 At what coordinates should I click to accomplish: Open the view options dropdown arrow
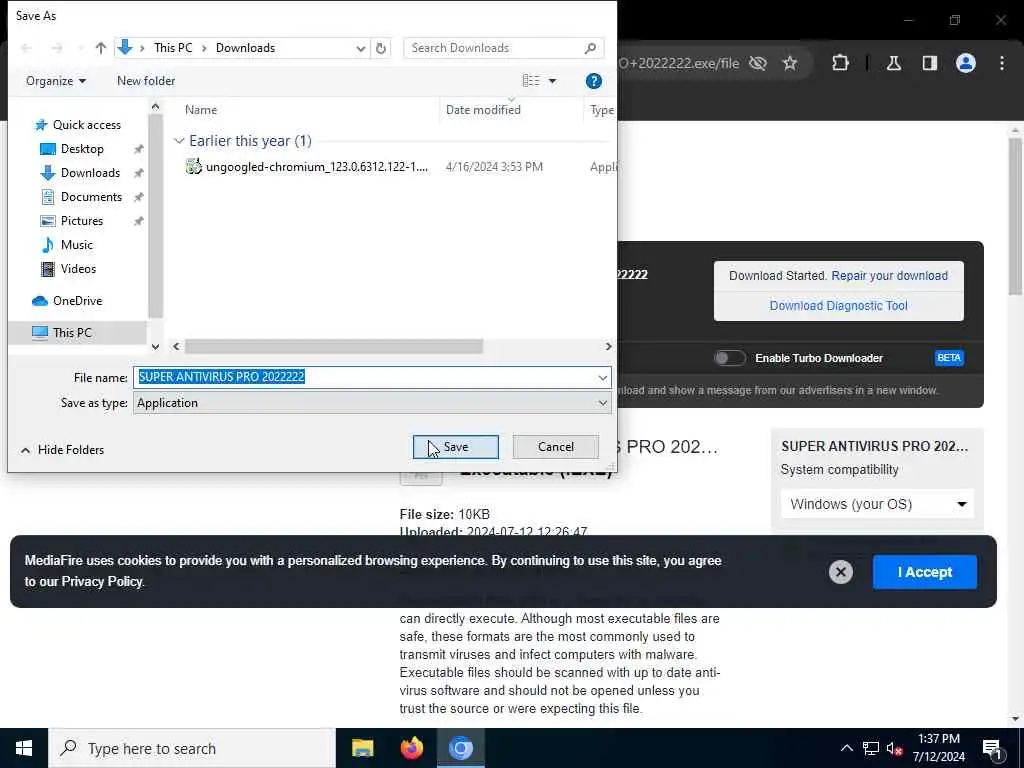552,81
